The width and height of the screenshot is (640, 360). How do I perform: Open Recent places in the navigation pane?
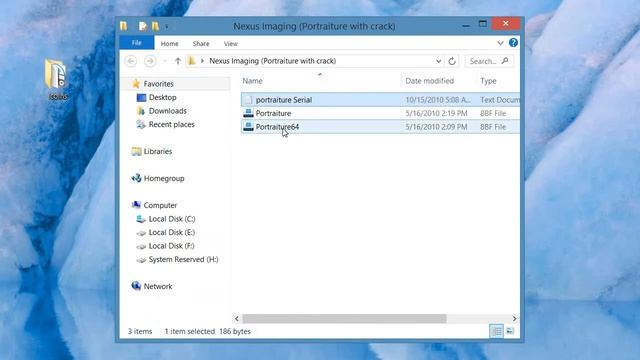click(x=171, y=124)
